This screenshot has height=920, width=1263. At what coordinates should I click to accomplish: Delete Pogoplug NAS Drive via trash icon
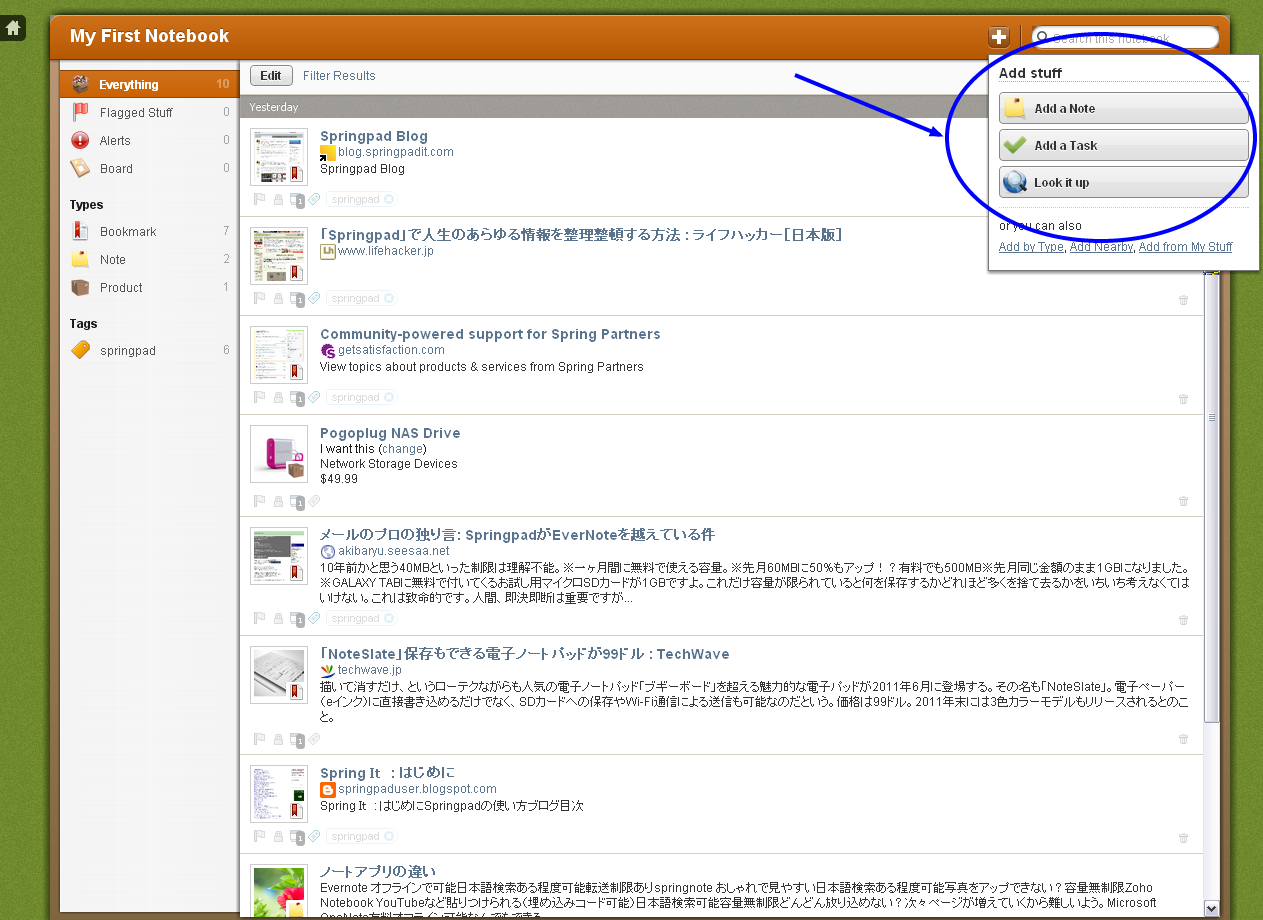1184,501
